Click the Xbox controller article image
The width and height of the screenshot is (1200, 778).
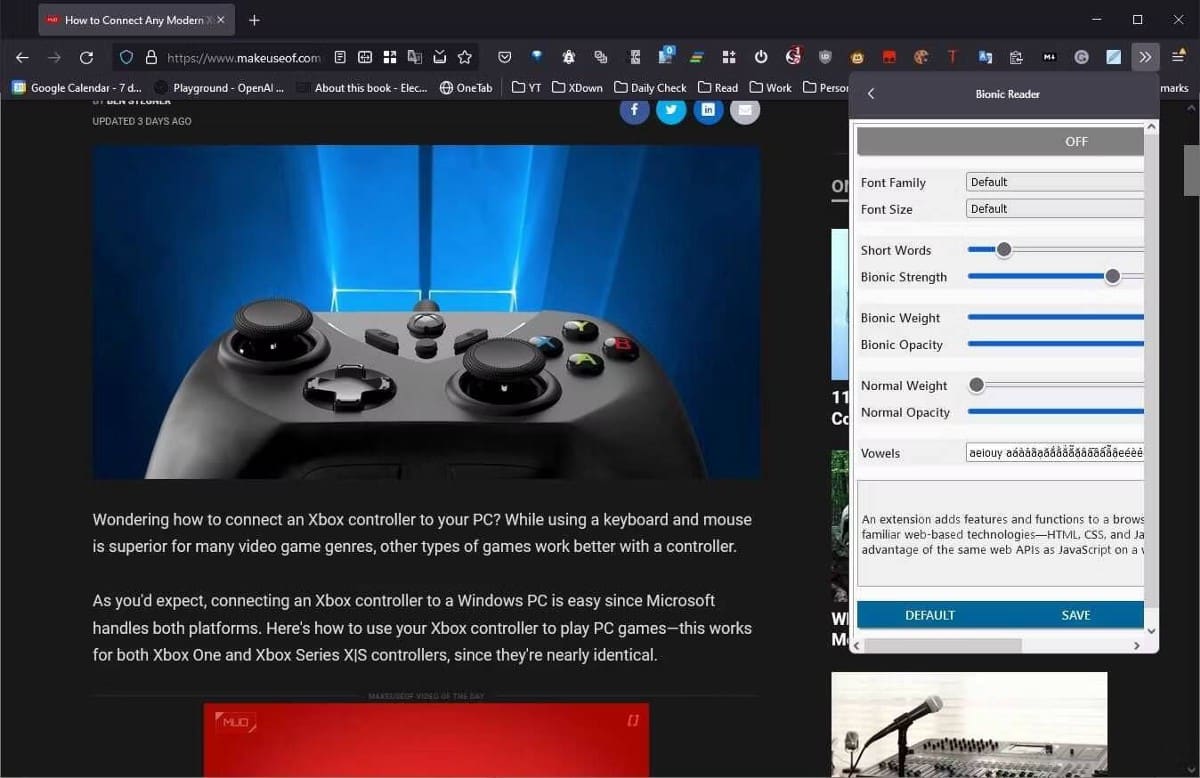pos(426,312)
